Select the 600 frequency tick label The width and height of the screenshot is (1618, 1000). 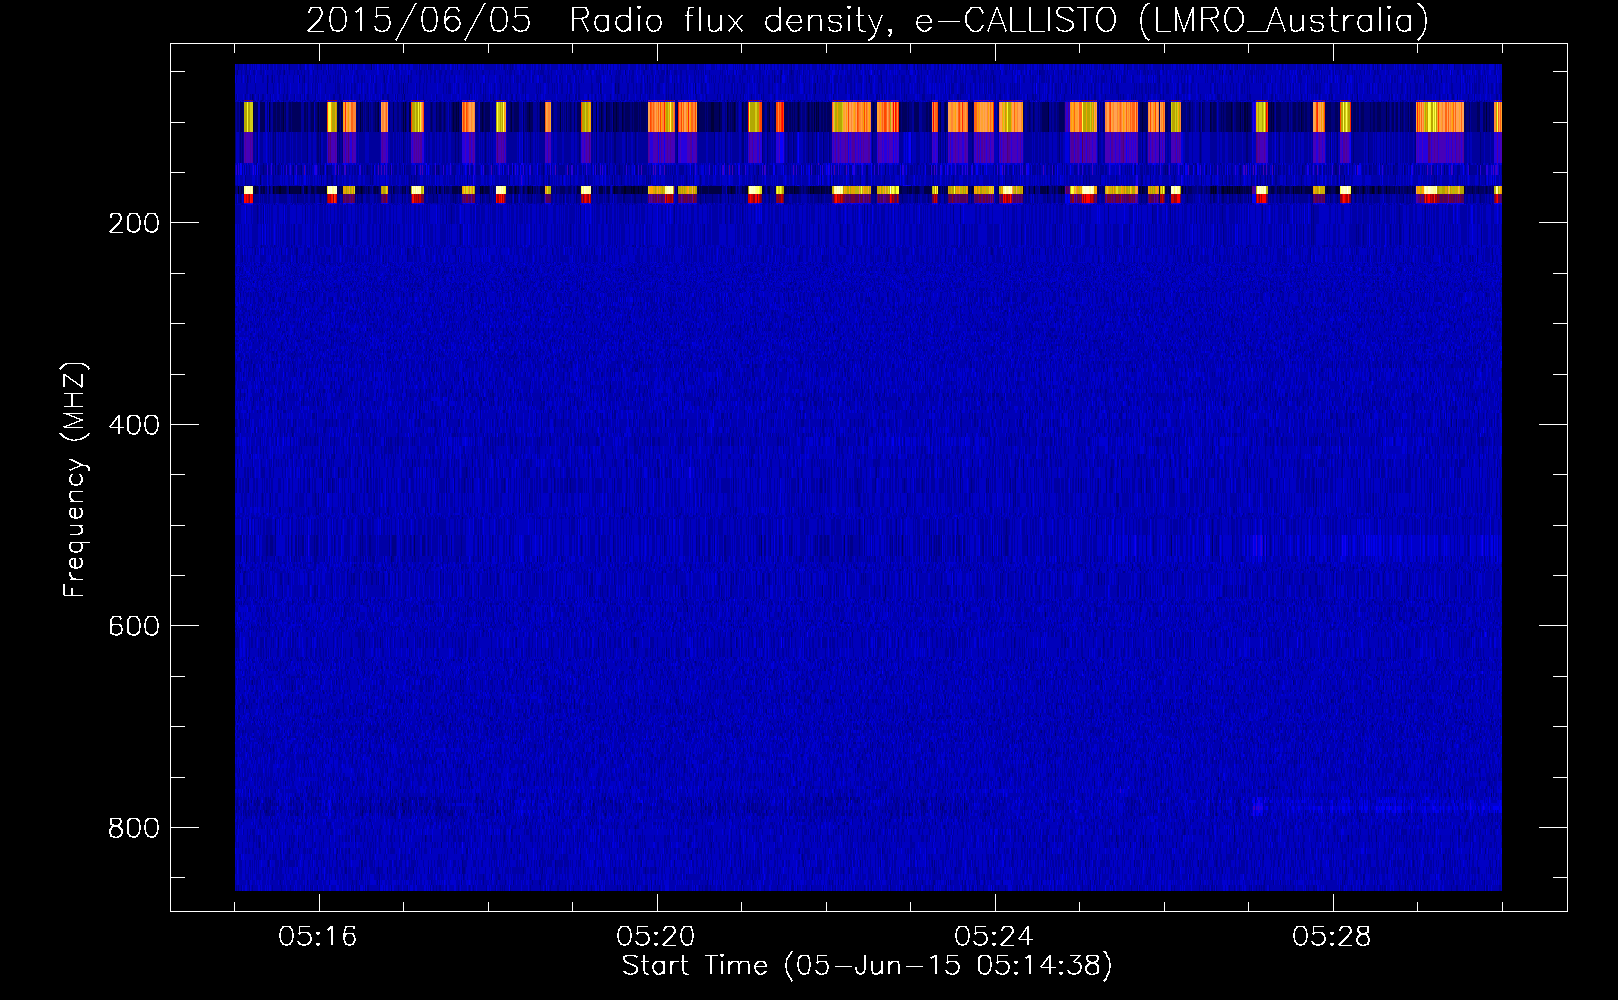pos(134,626)
